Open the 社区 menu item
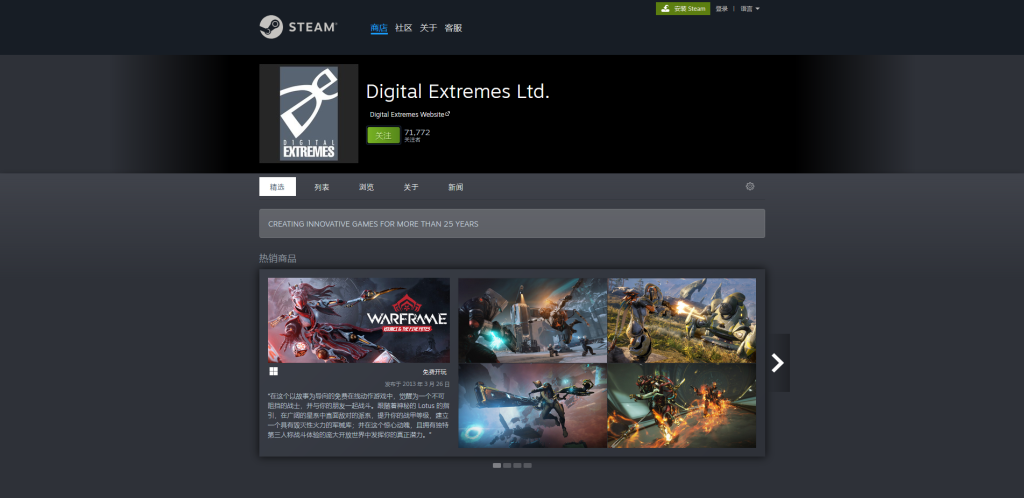The image size is (1024, 498). tap(404, 28)
